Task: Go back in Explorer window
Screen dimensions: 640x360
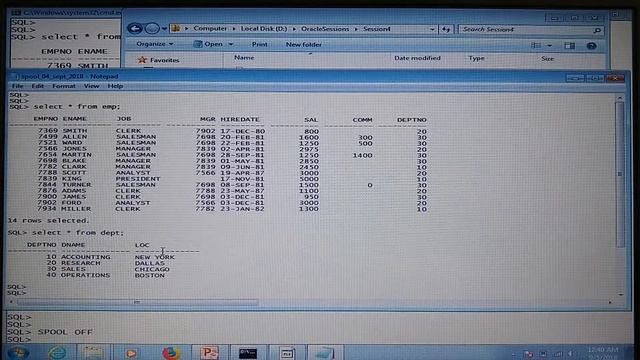Action: pyautogui.click(x=135, y=29)
